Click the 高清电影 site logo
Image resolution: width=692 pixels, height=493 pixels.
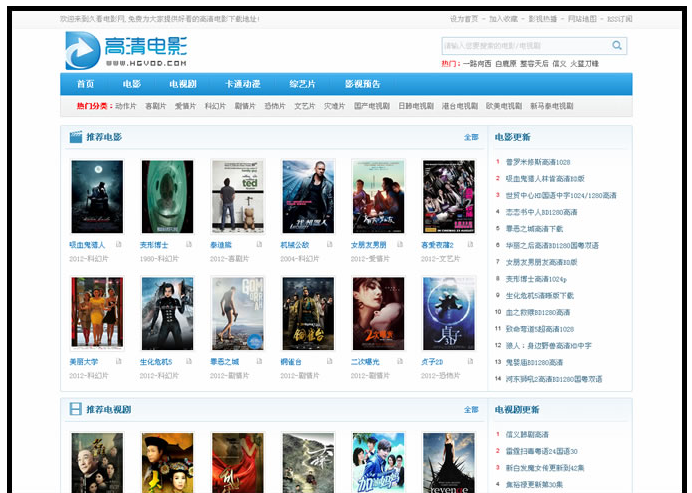[x=126, y=50]
